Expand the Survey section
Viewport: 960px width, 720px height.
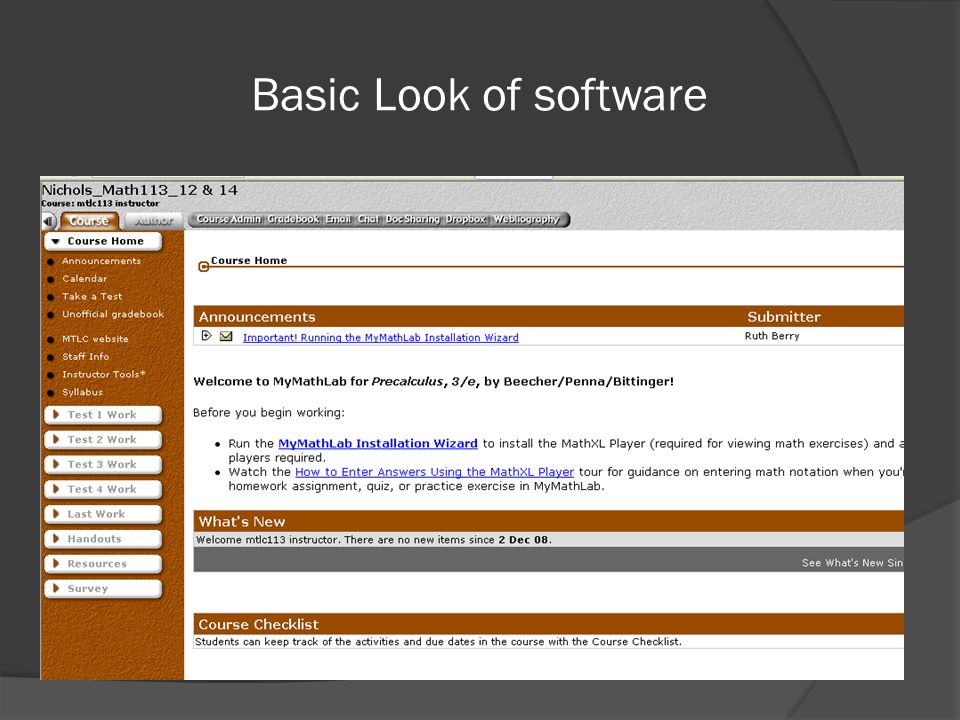coord(103,588)
